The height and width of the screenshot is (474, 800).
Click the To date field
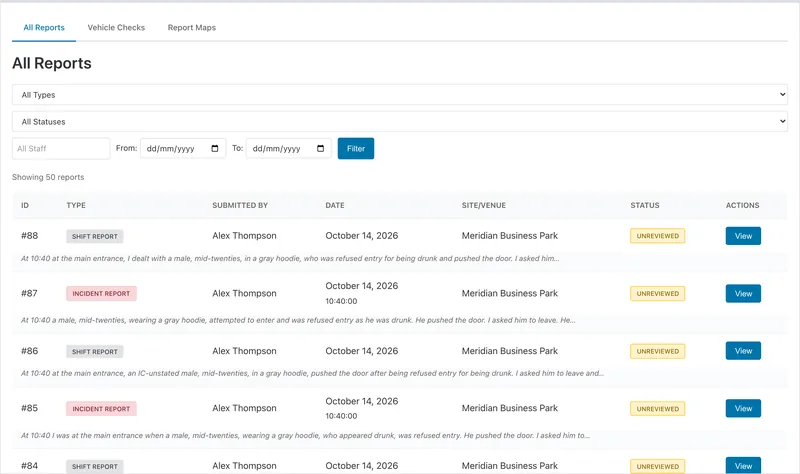click(289, 148)
